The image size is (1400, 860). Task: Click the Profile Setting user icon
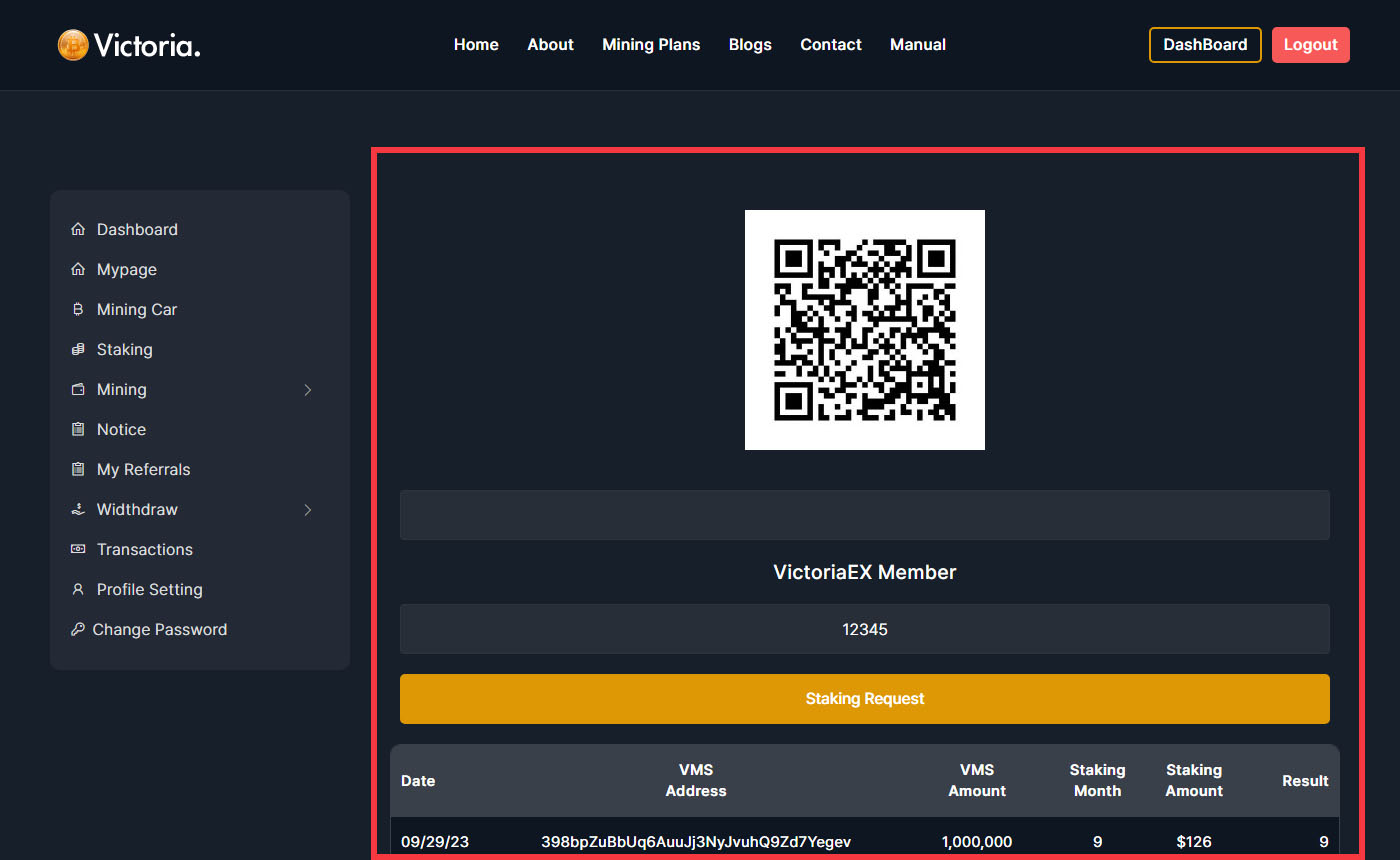[x=78, y=590]
